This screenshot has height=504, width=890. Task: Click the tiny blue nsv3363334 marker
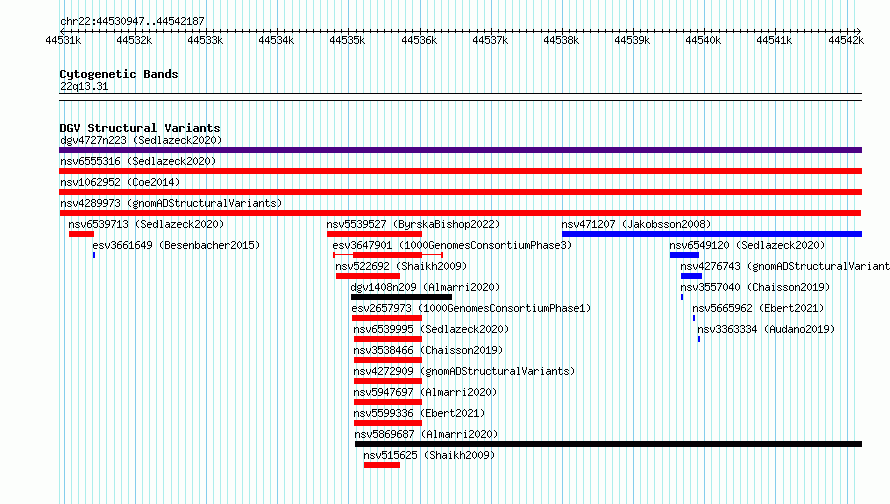coord(699,339)
